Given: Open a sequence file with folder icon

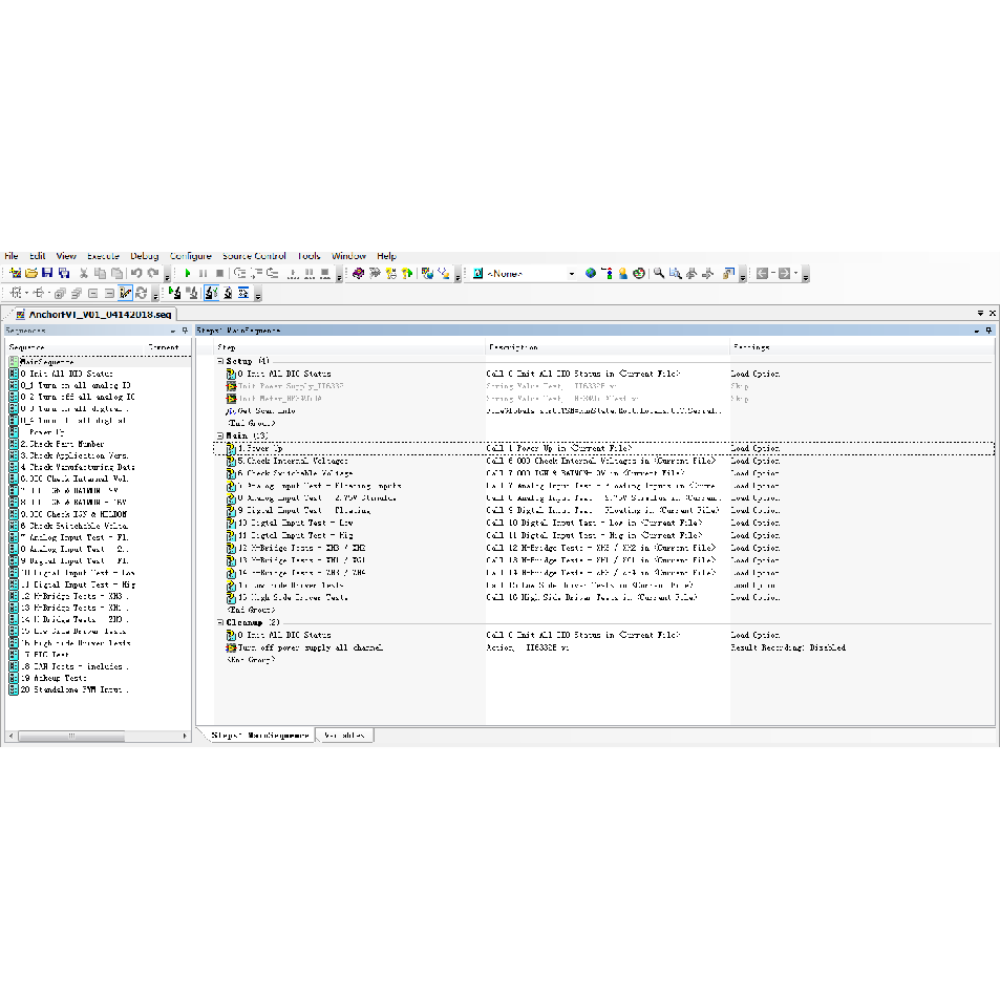Looking at the screenshot, I should (31, 273).
